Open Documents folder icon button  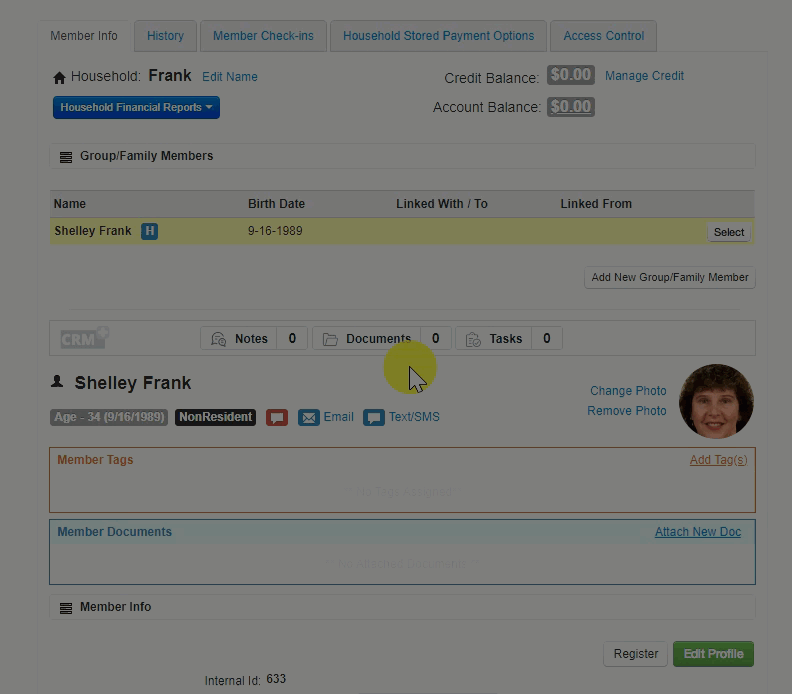(330, 339)
